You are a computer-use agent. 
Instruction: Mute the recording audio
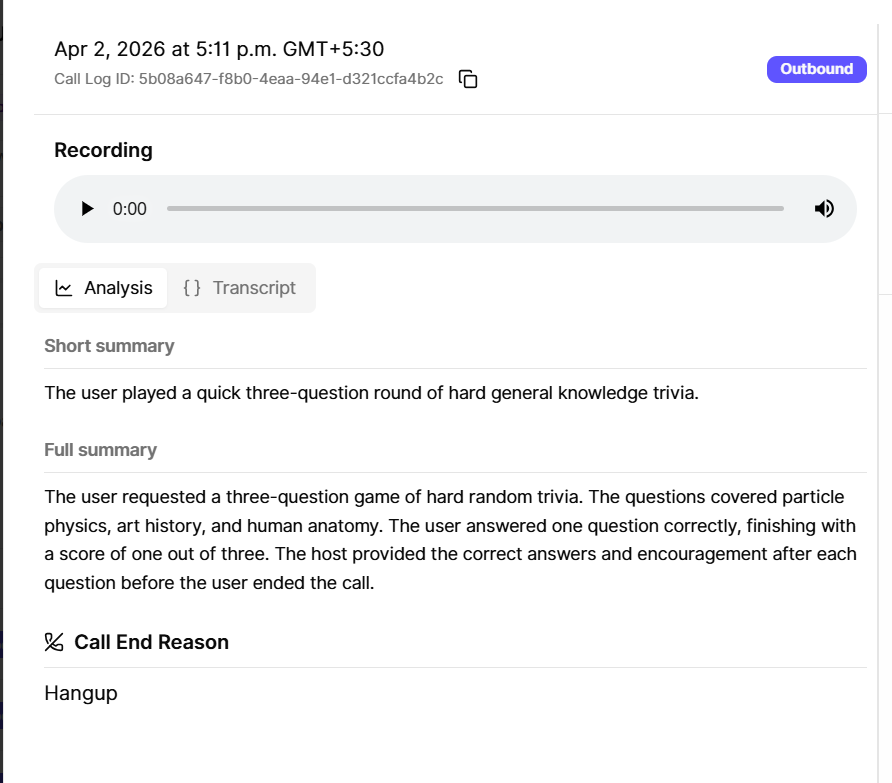tap(824, 209)
